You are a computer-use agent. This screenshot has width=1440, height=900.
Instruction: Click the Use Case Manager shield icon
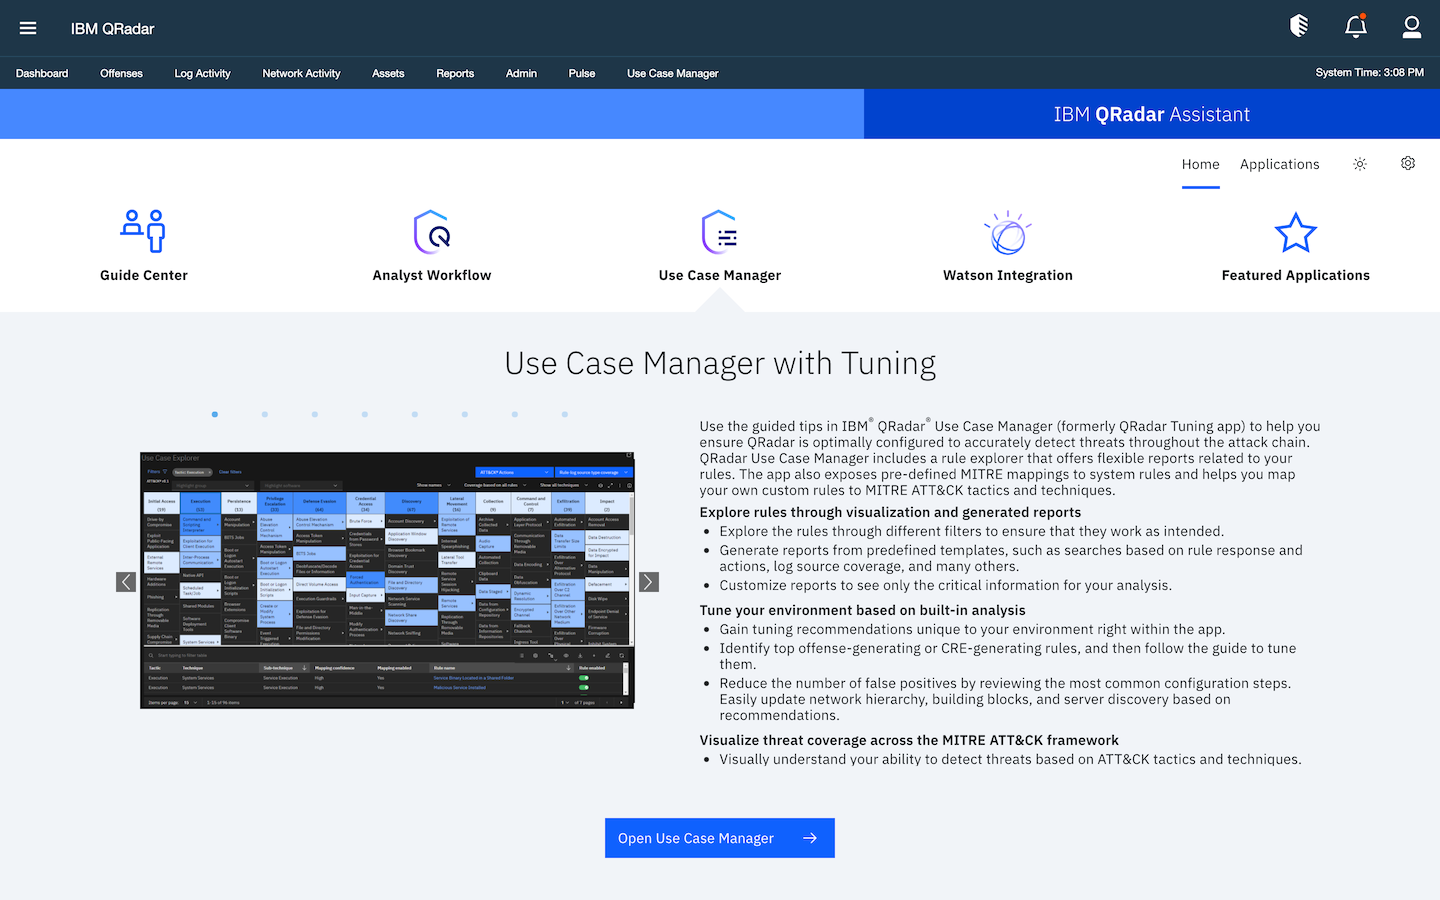(x=719, y=231)
